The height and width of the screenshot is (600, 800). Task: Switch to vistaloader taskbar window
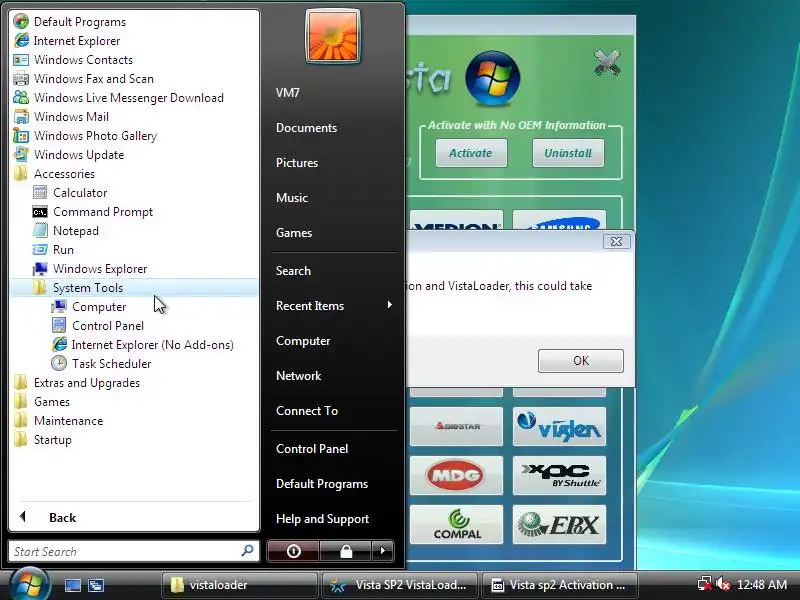[239, 585]
